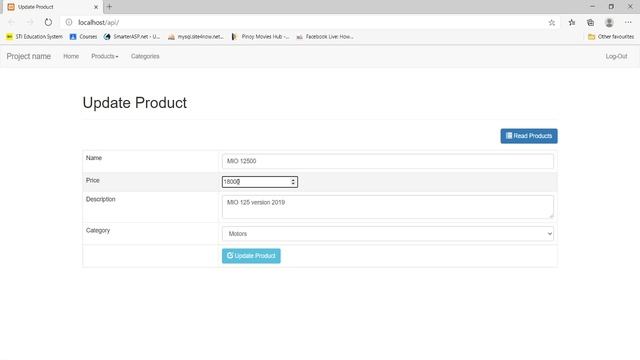The width and height of the screenshot is (640, 360).
Task: Restore down the browser window
Action: click(x=611, y=7)
